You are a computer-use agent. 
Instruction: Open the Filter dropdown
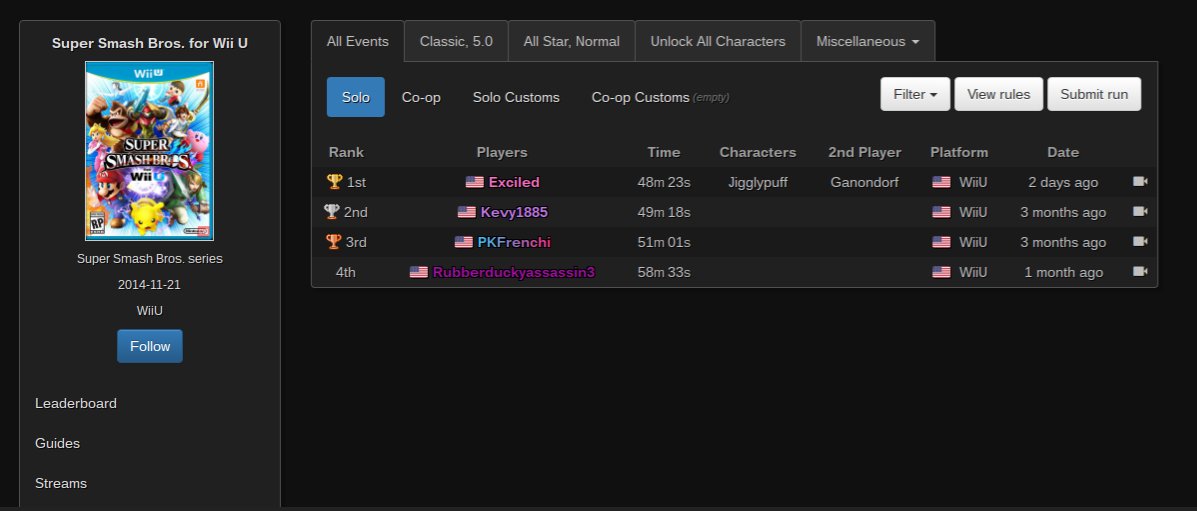(915, 94)
